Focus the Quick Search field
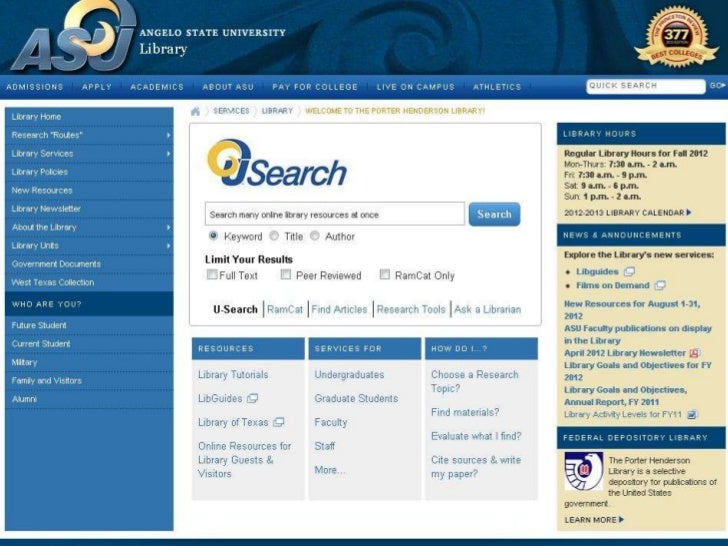 coord(646,86)
